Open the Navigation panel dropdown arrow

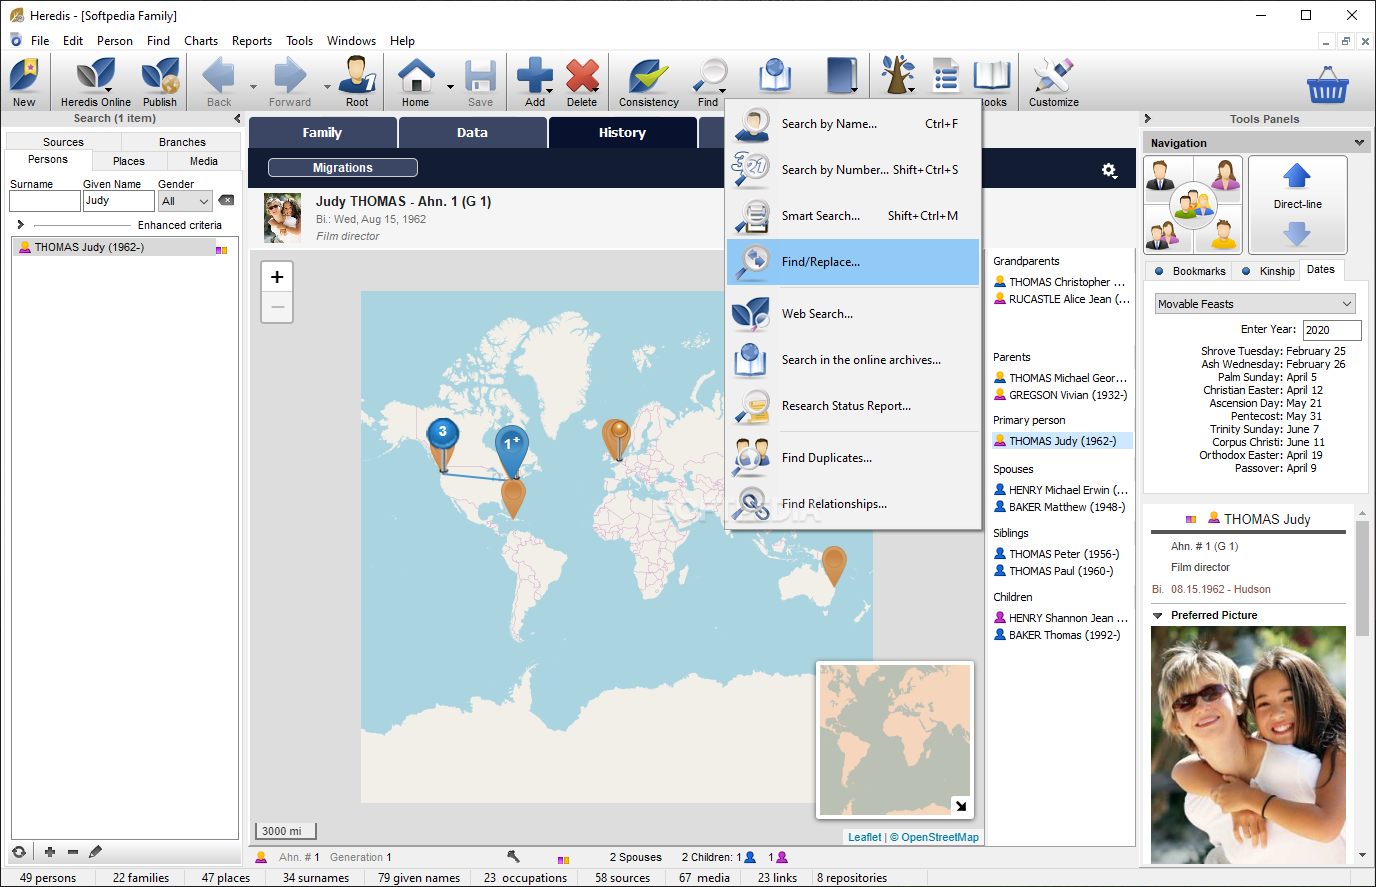point(1359,143)
